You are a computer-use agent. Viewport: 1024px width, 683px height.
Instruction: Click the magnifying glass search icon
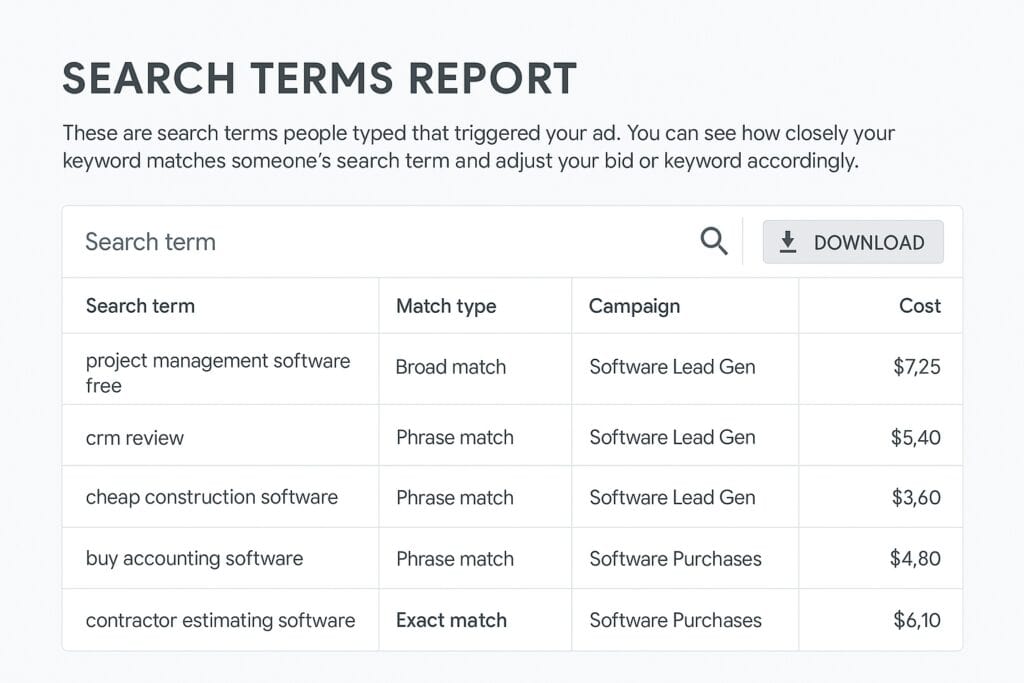tap(714, 241)
